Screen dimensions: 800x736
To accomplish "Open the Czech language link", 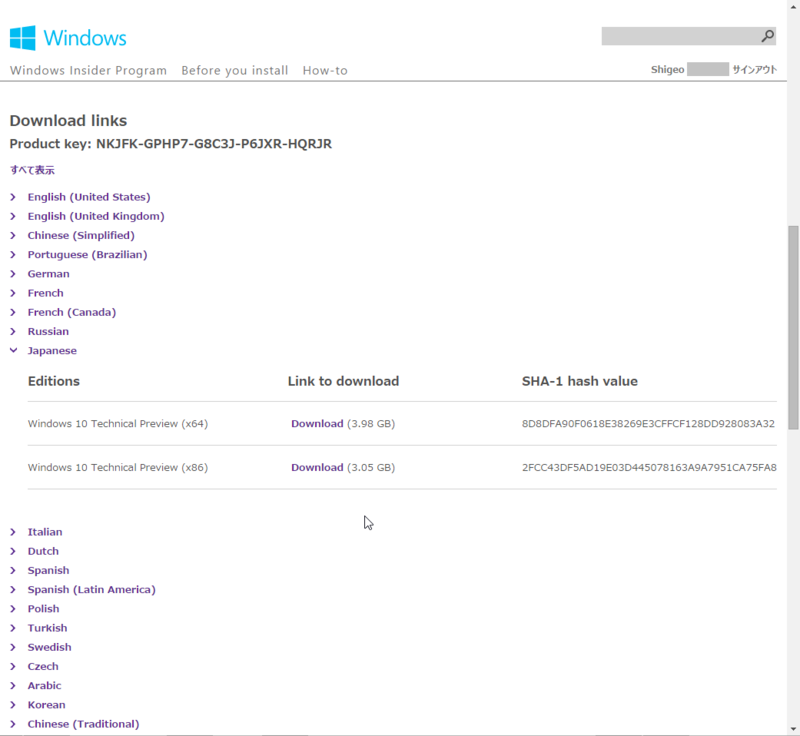I will tap(43, 667).
